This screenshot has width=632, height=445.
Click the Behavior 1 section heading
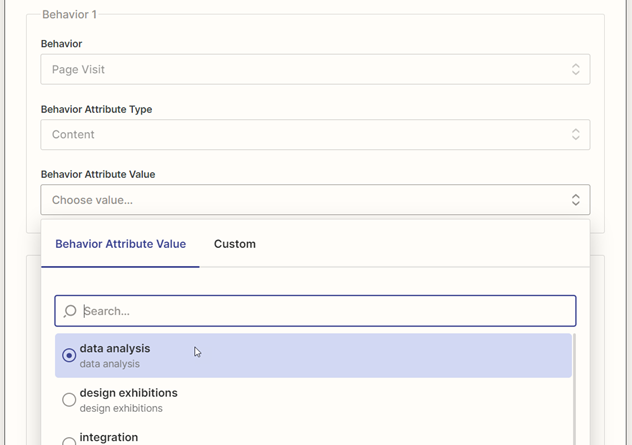click(72, 15)
